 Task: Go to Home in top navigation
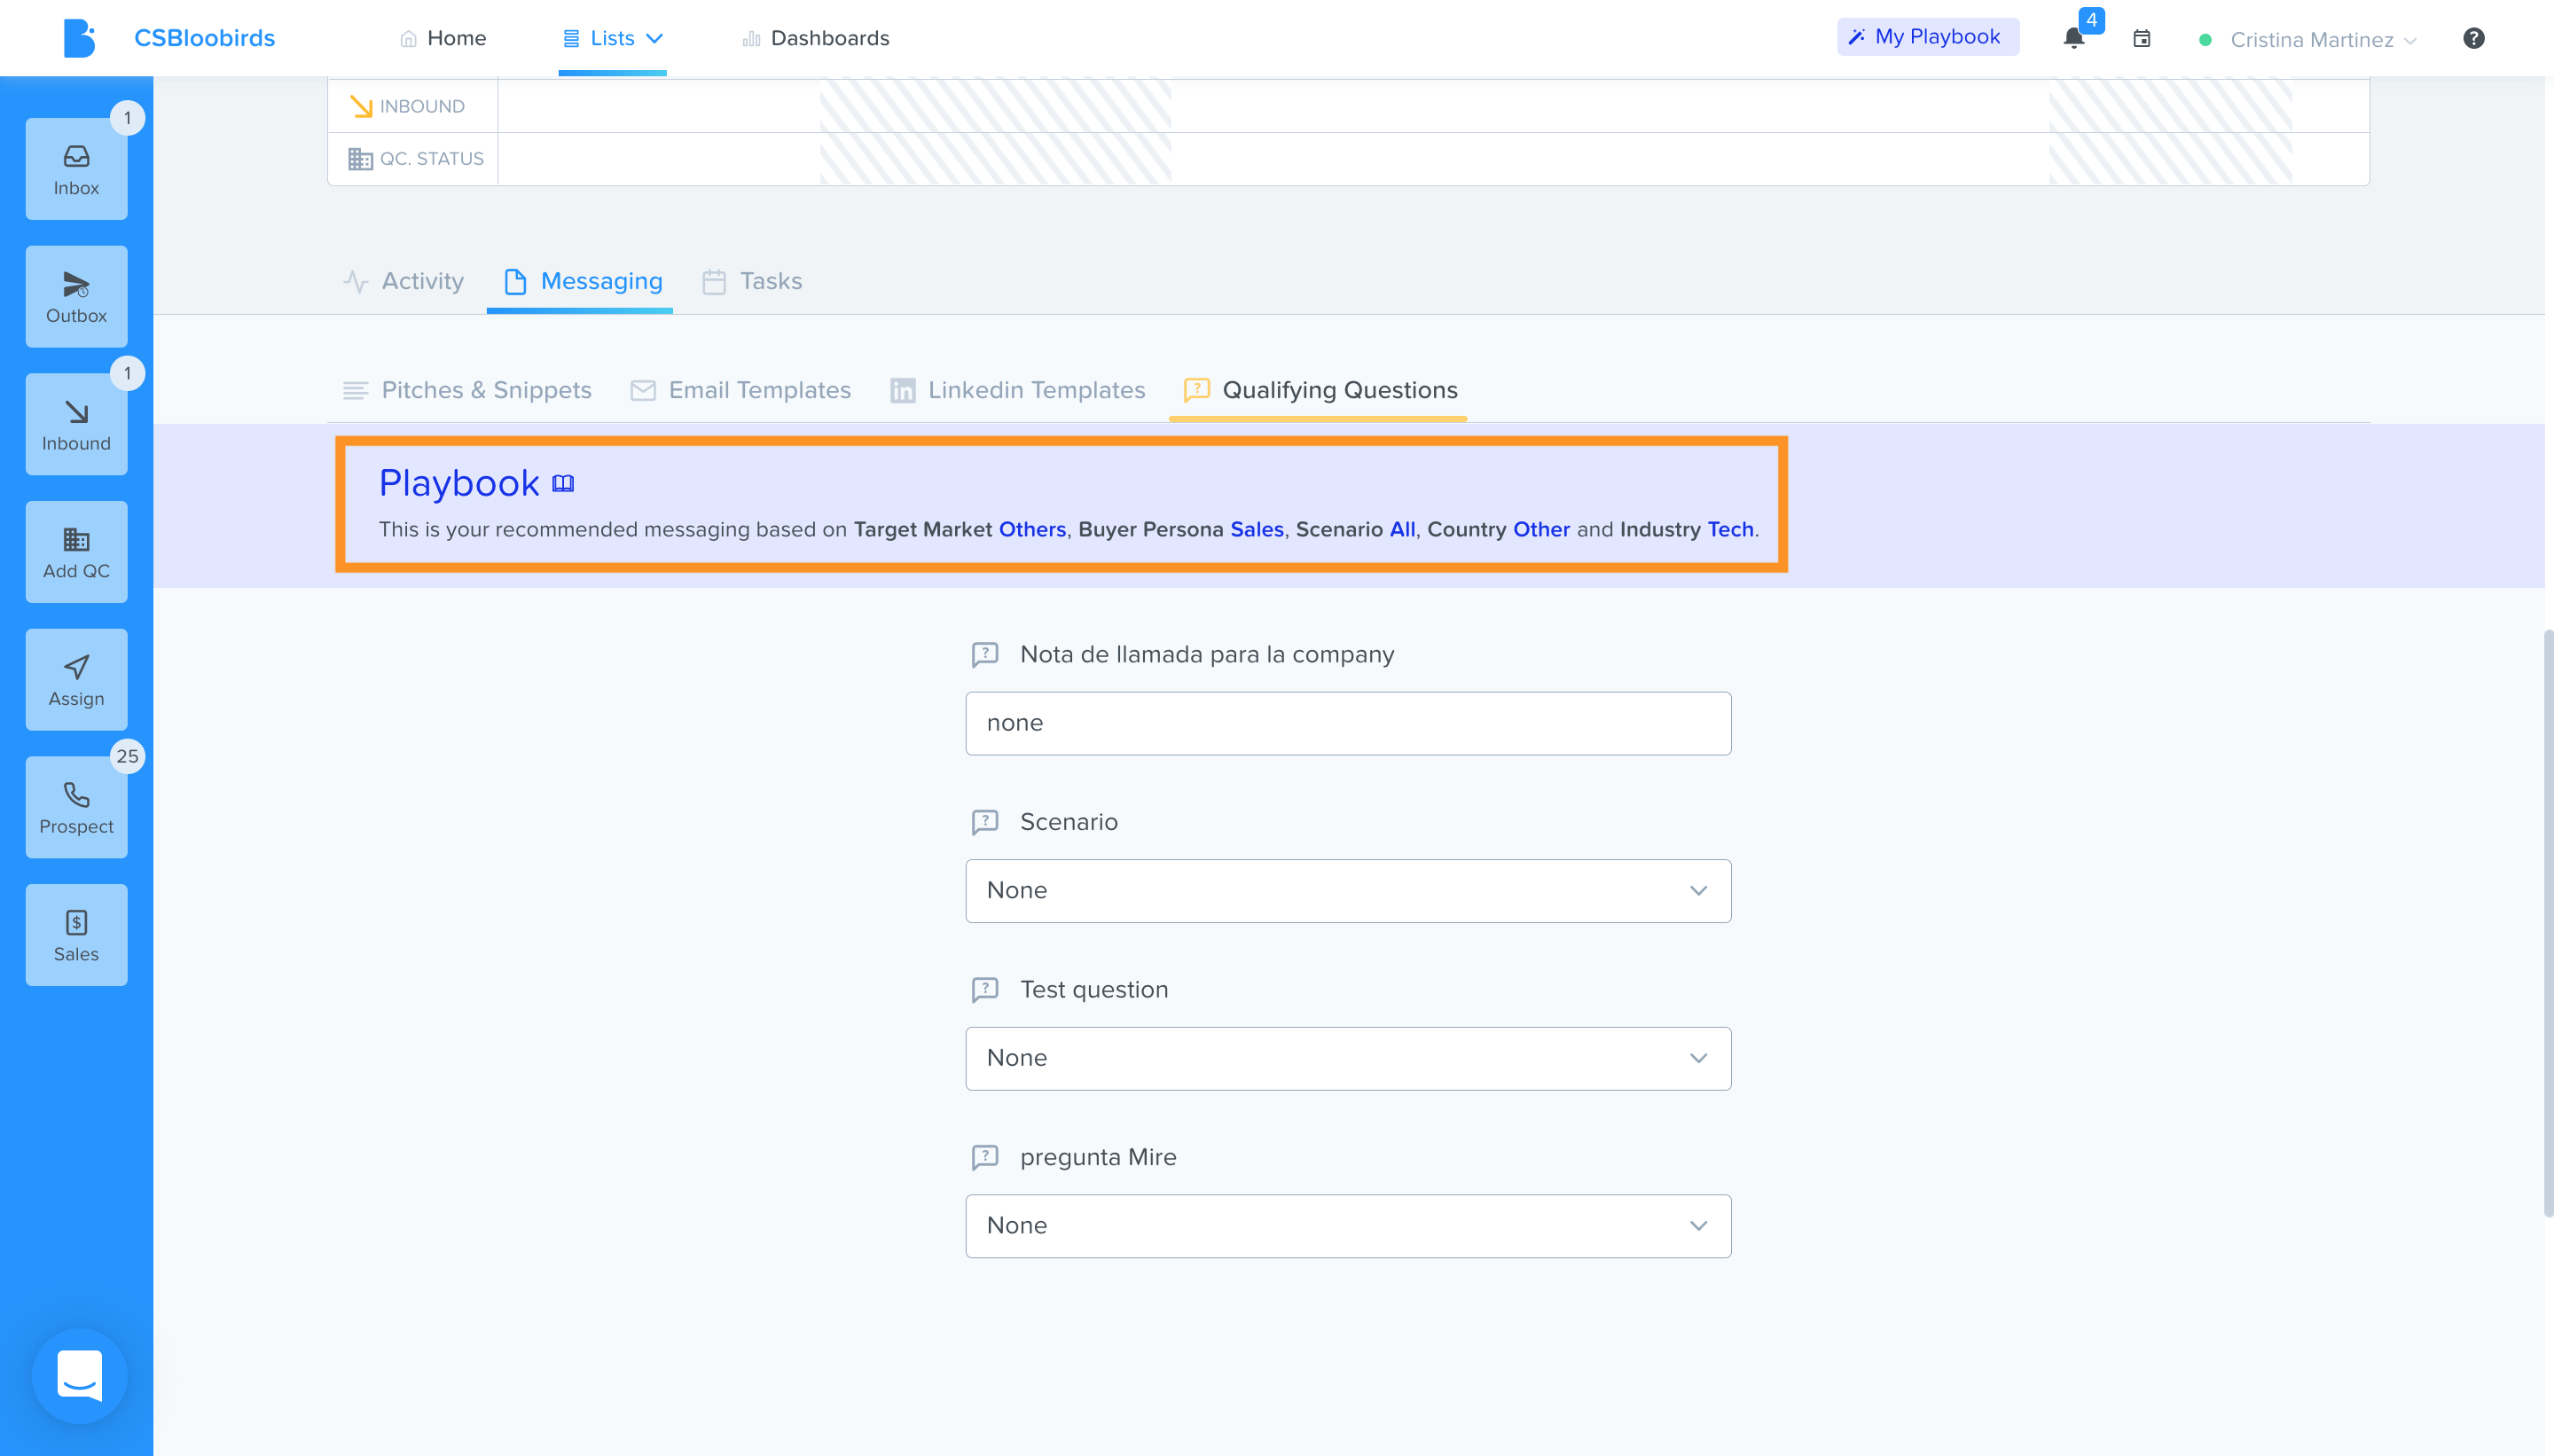click(443, 38)
